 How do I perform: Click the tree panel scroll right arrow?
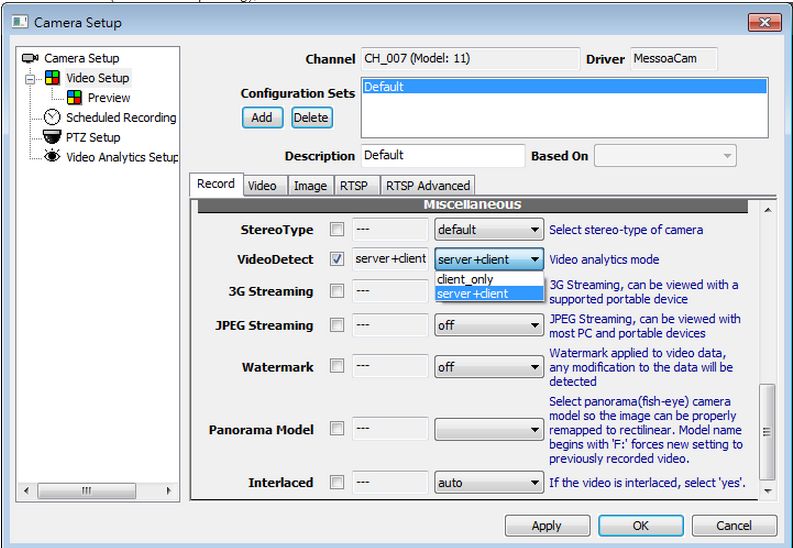coord(169,491)
